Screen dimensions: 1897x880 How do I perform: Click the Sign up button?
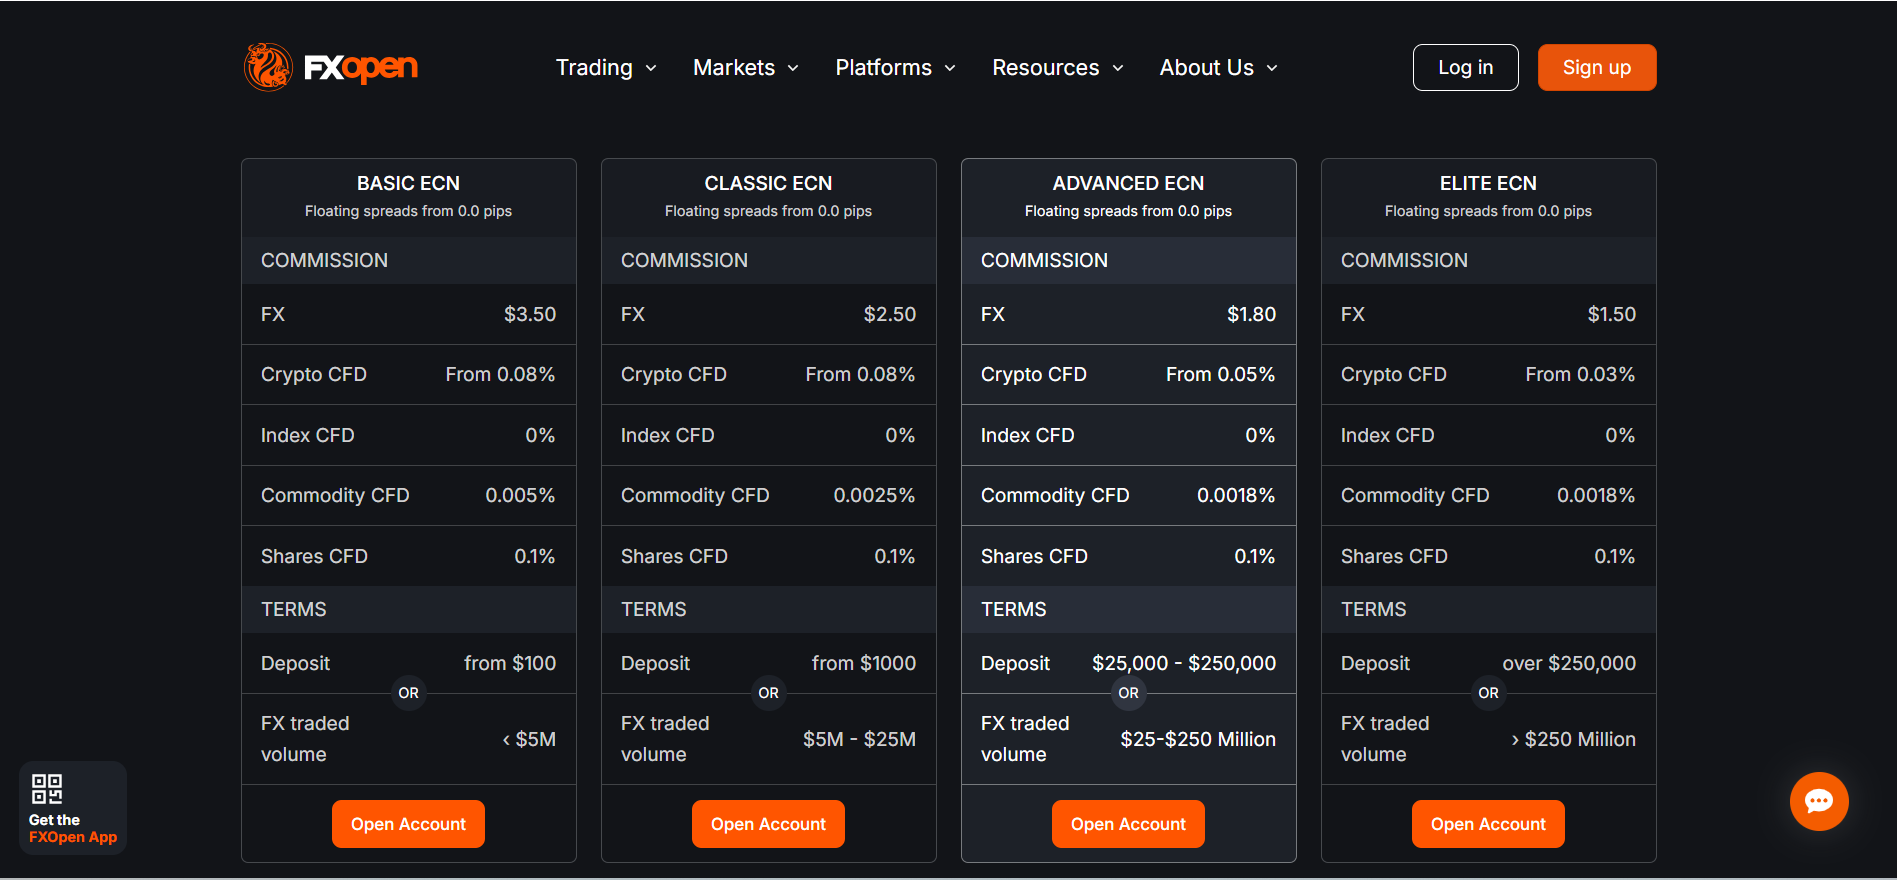(1597, 67)
